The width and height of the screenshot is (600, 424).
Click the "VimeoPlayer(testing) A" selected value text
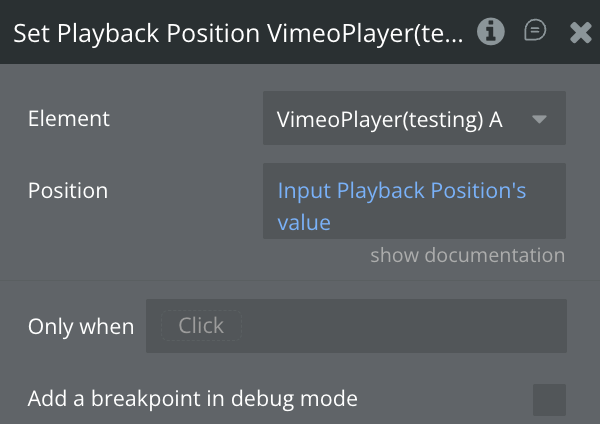point(389,119)
